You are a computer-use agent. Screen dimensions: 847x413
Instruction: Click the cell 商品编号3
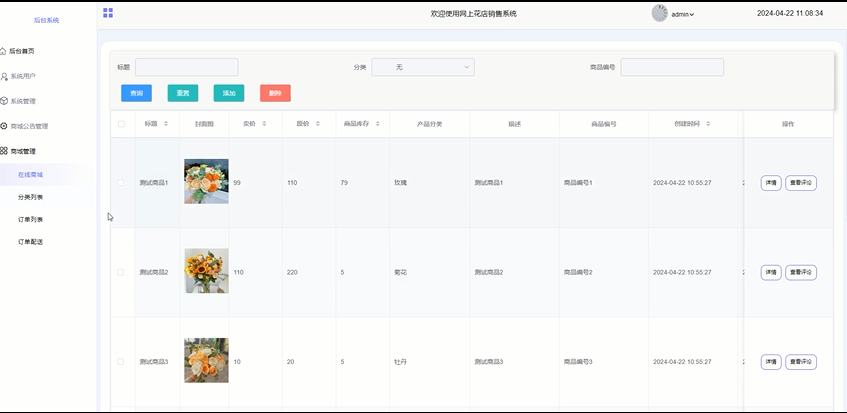point(578,362)
